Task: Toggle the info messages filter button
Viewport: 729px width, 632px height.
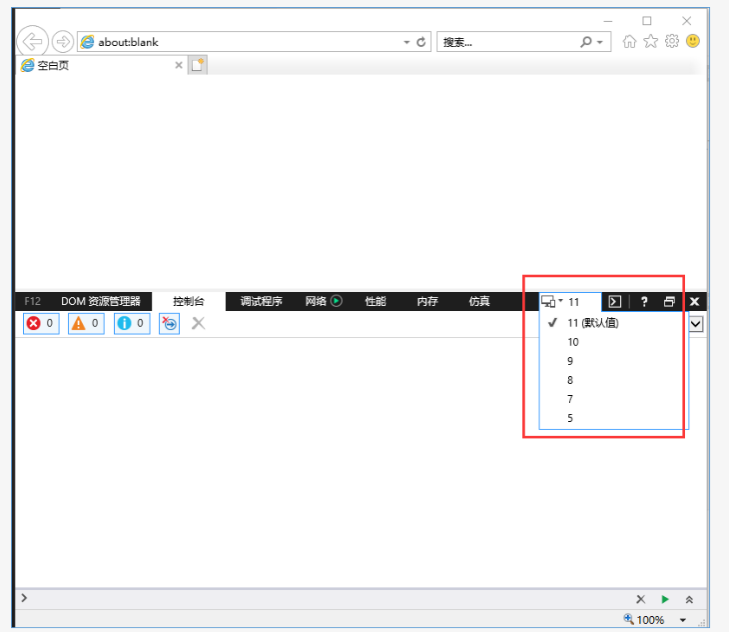Action: pyautogui.click(x=131, y=323)
